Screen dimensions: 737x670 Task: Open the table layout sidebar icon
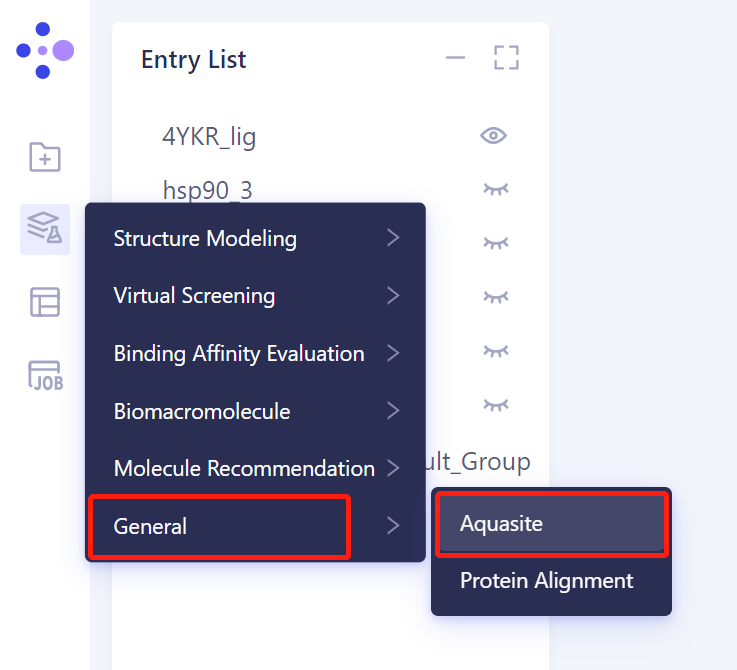pyautogui.click(x=45, y=302)
